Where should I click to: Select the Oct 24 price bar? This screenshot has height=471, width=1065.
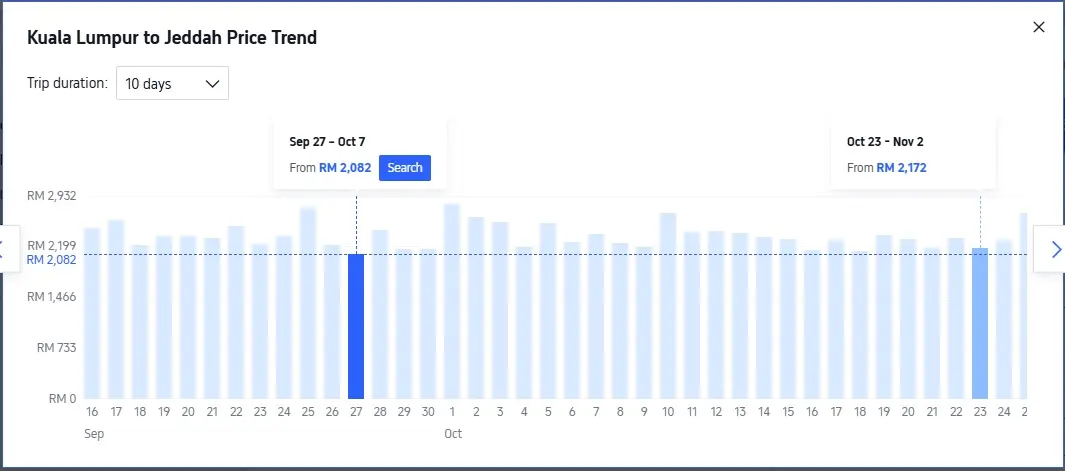(1004, 320)
